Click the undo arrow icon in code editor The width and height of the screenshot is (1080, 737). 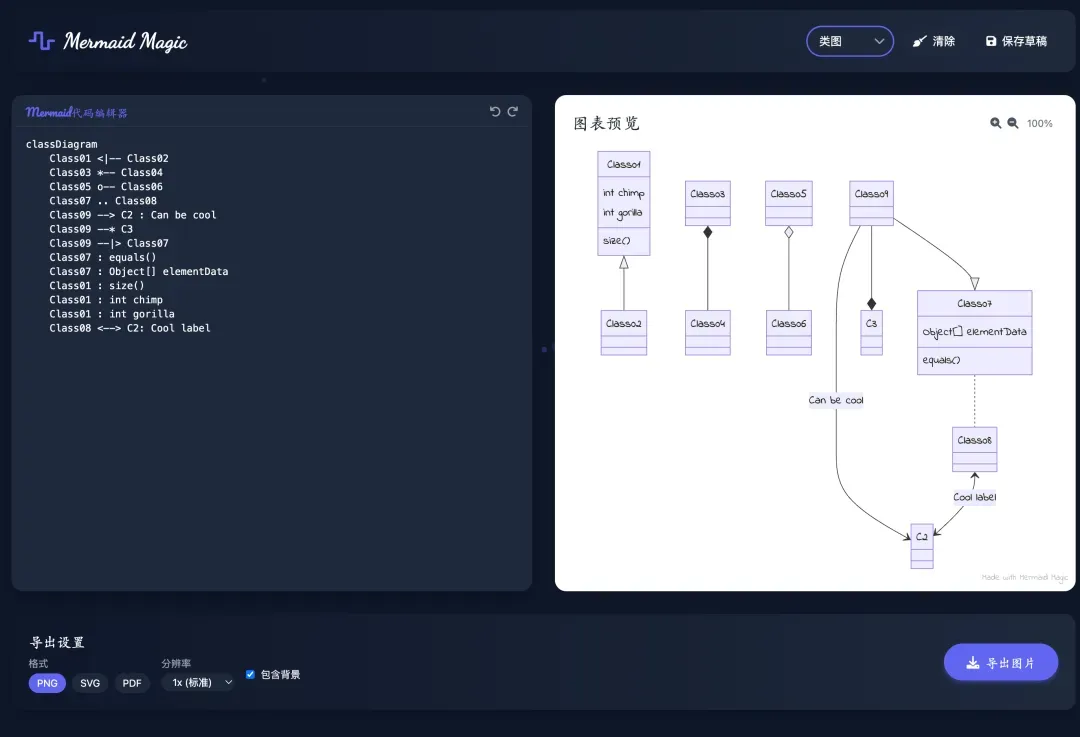495,112
